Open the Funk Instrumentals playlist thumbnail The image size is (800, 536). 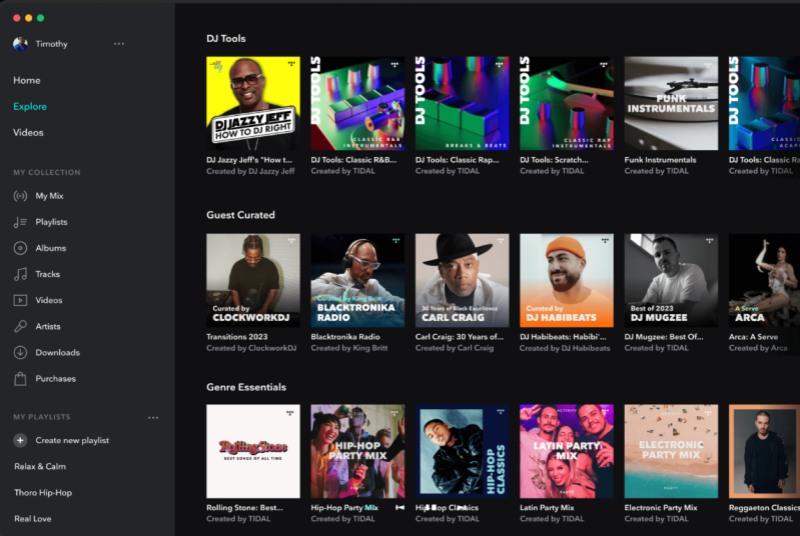(x=671, y=103)
